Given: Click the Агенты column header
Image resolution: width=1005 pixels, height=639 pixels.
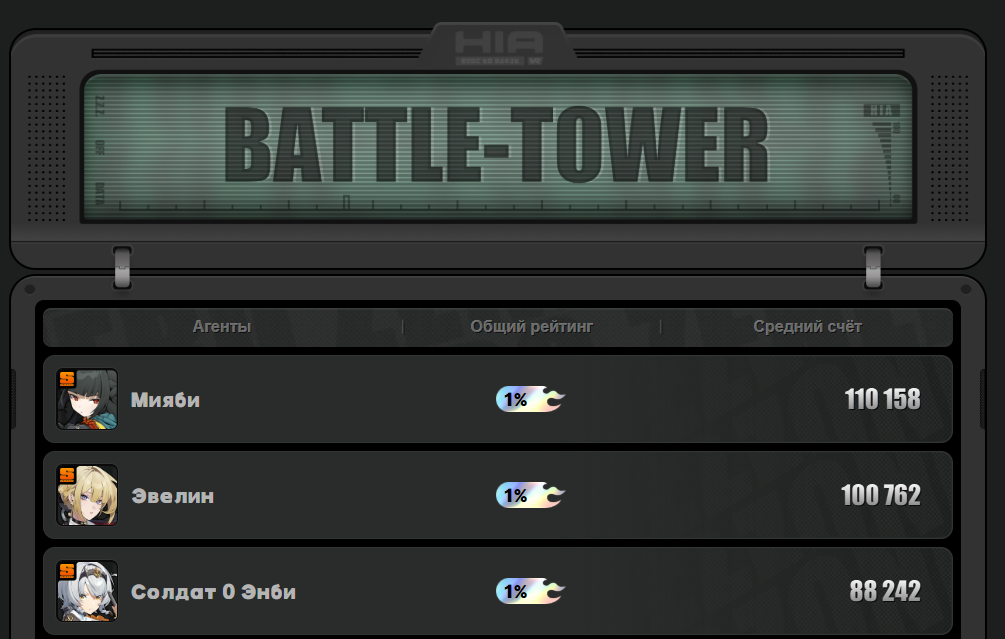Looking at the screenshot, I should click(222, 327).
